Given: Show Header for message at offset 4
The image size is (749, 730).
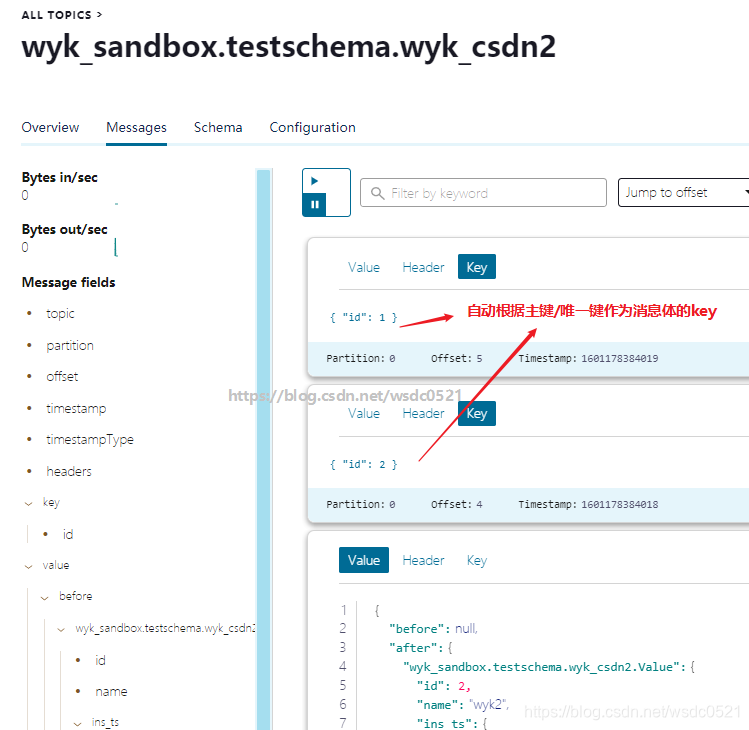Looking at the screenshot, I should [423, 413].
